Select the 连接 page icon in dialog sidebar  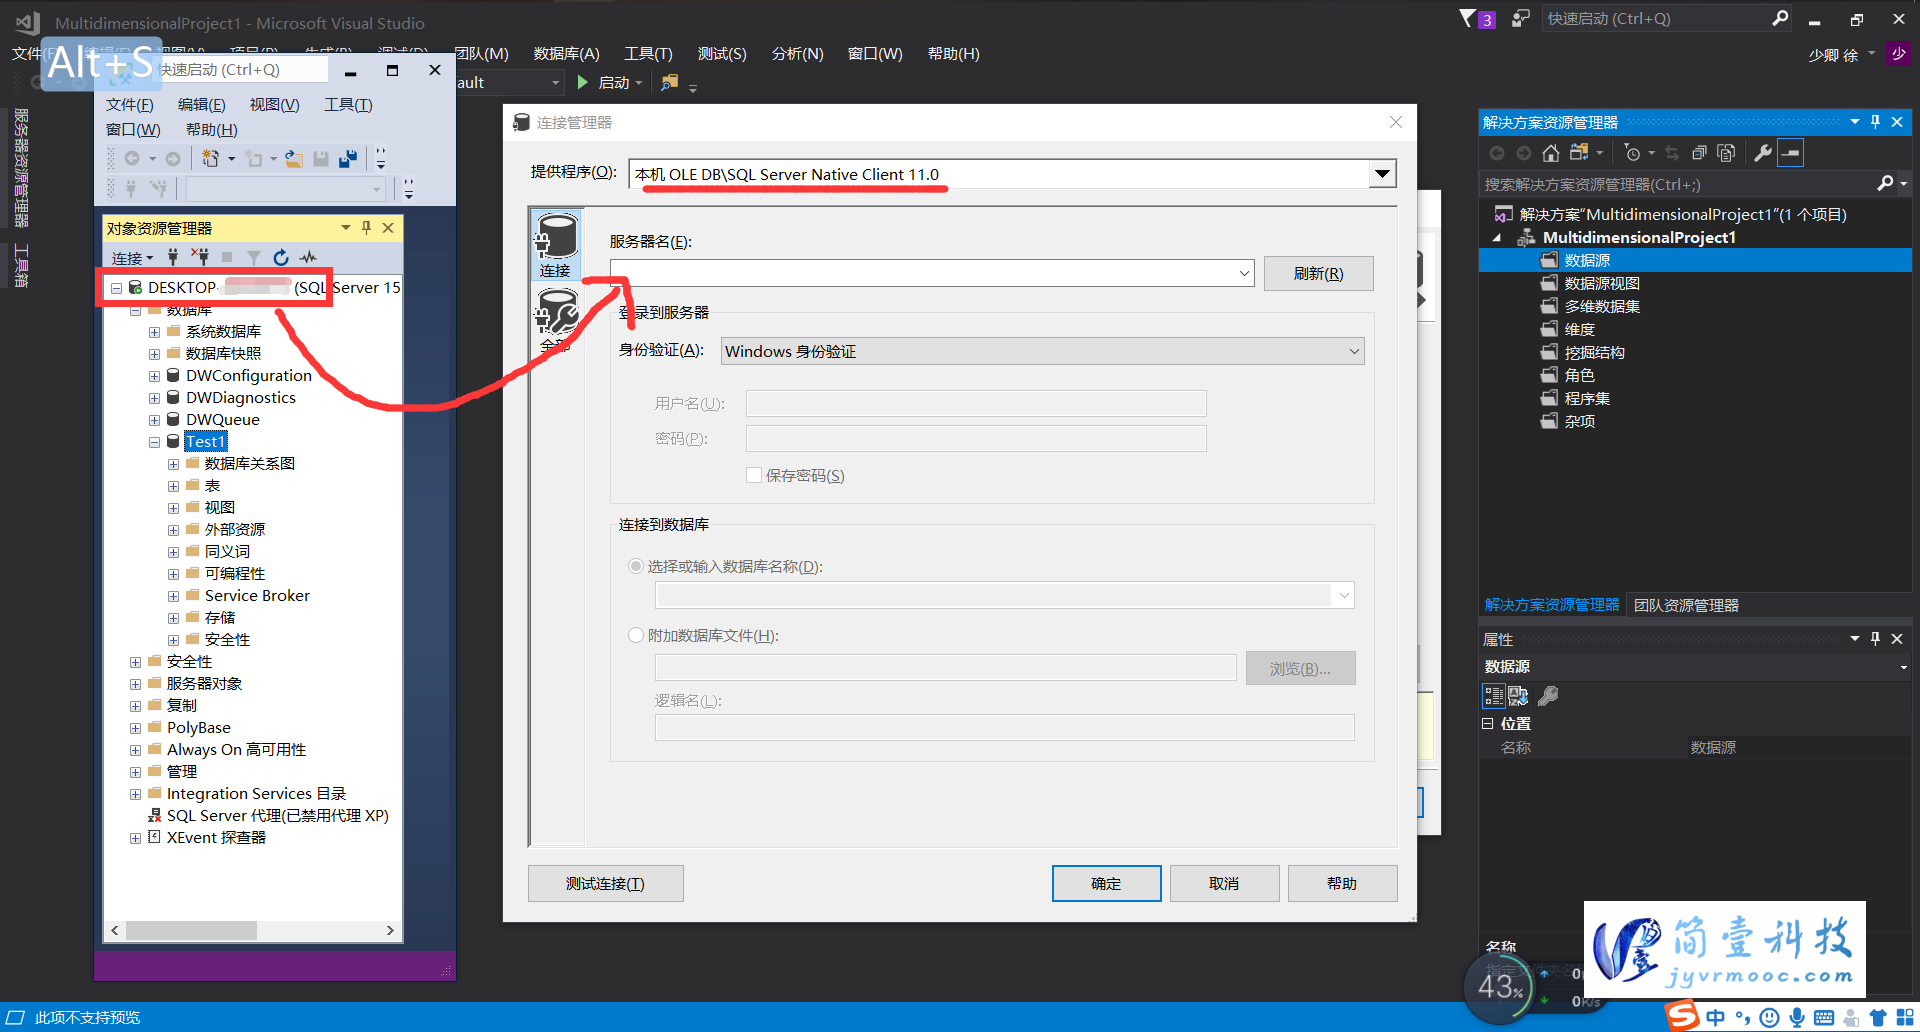(x=556, y=245)
